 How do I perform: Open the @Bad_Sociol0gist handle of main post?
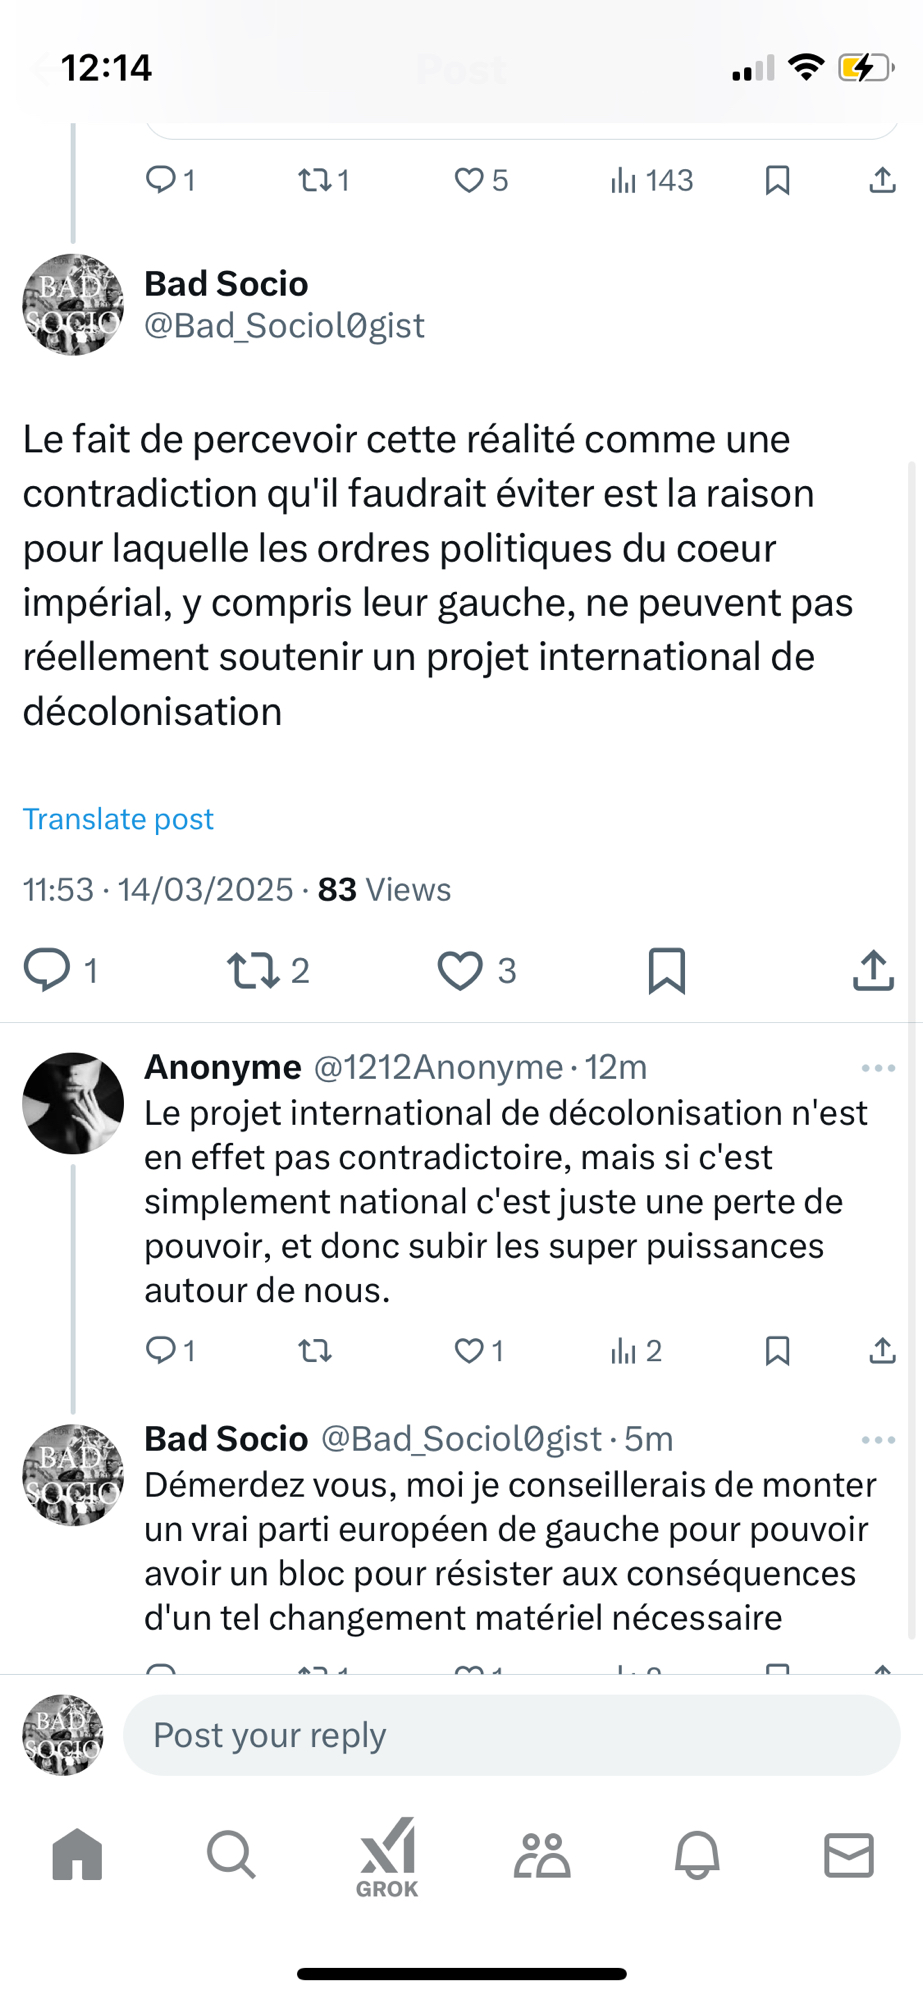[x=285, y=326]
